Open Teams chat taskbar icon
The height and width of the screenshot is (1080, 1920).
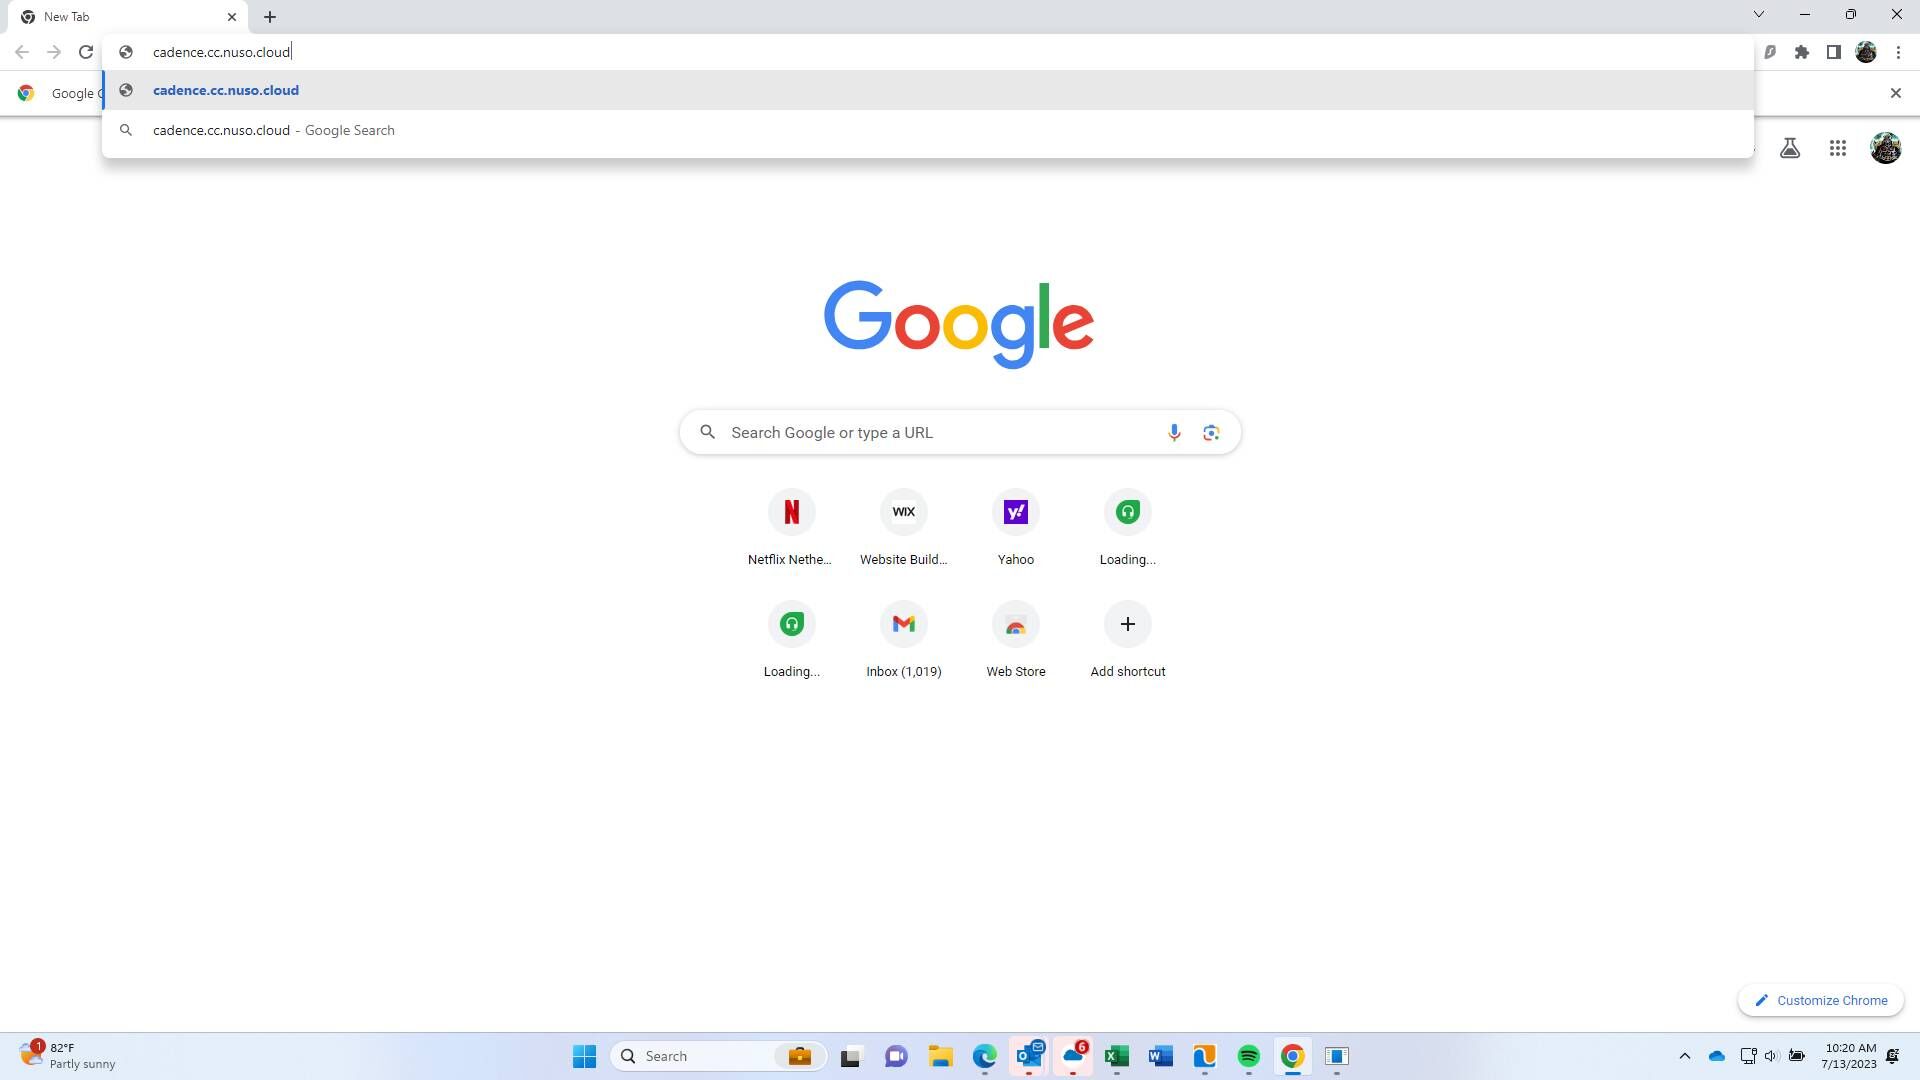pos(896,1056)
